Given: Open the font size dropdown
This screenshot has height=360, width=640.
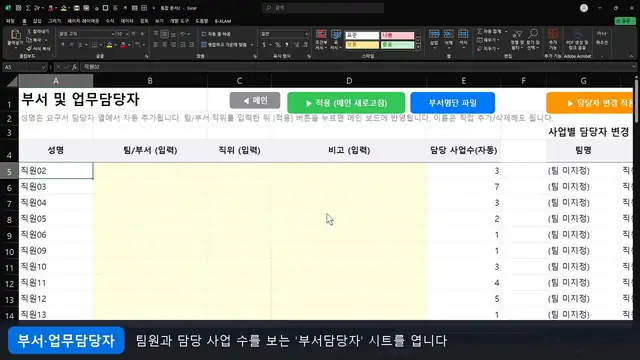Looking at the screenshot, I should tap(128, 33).
